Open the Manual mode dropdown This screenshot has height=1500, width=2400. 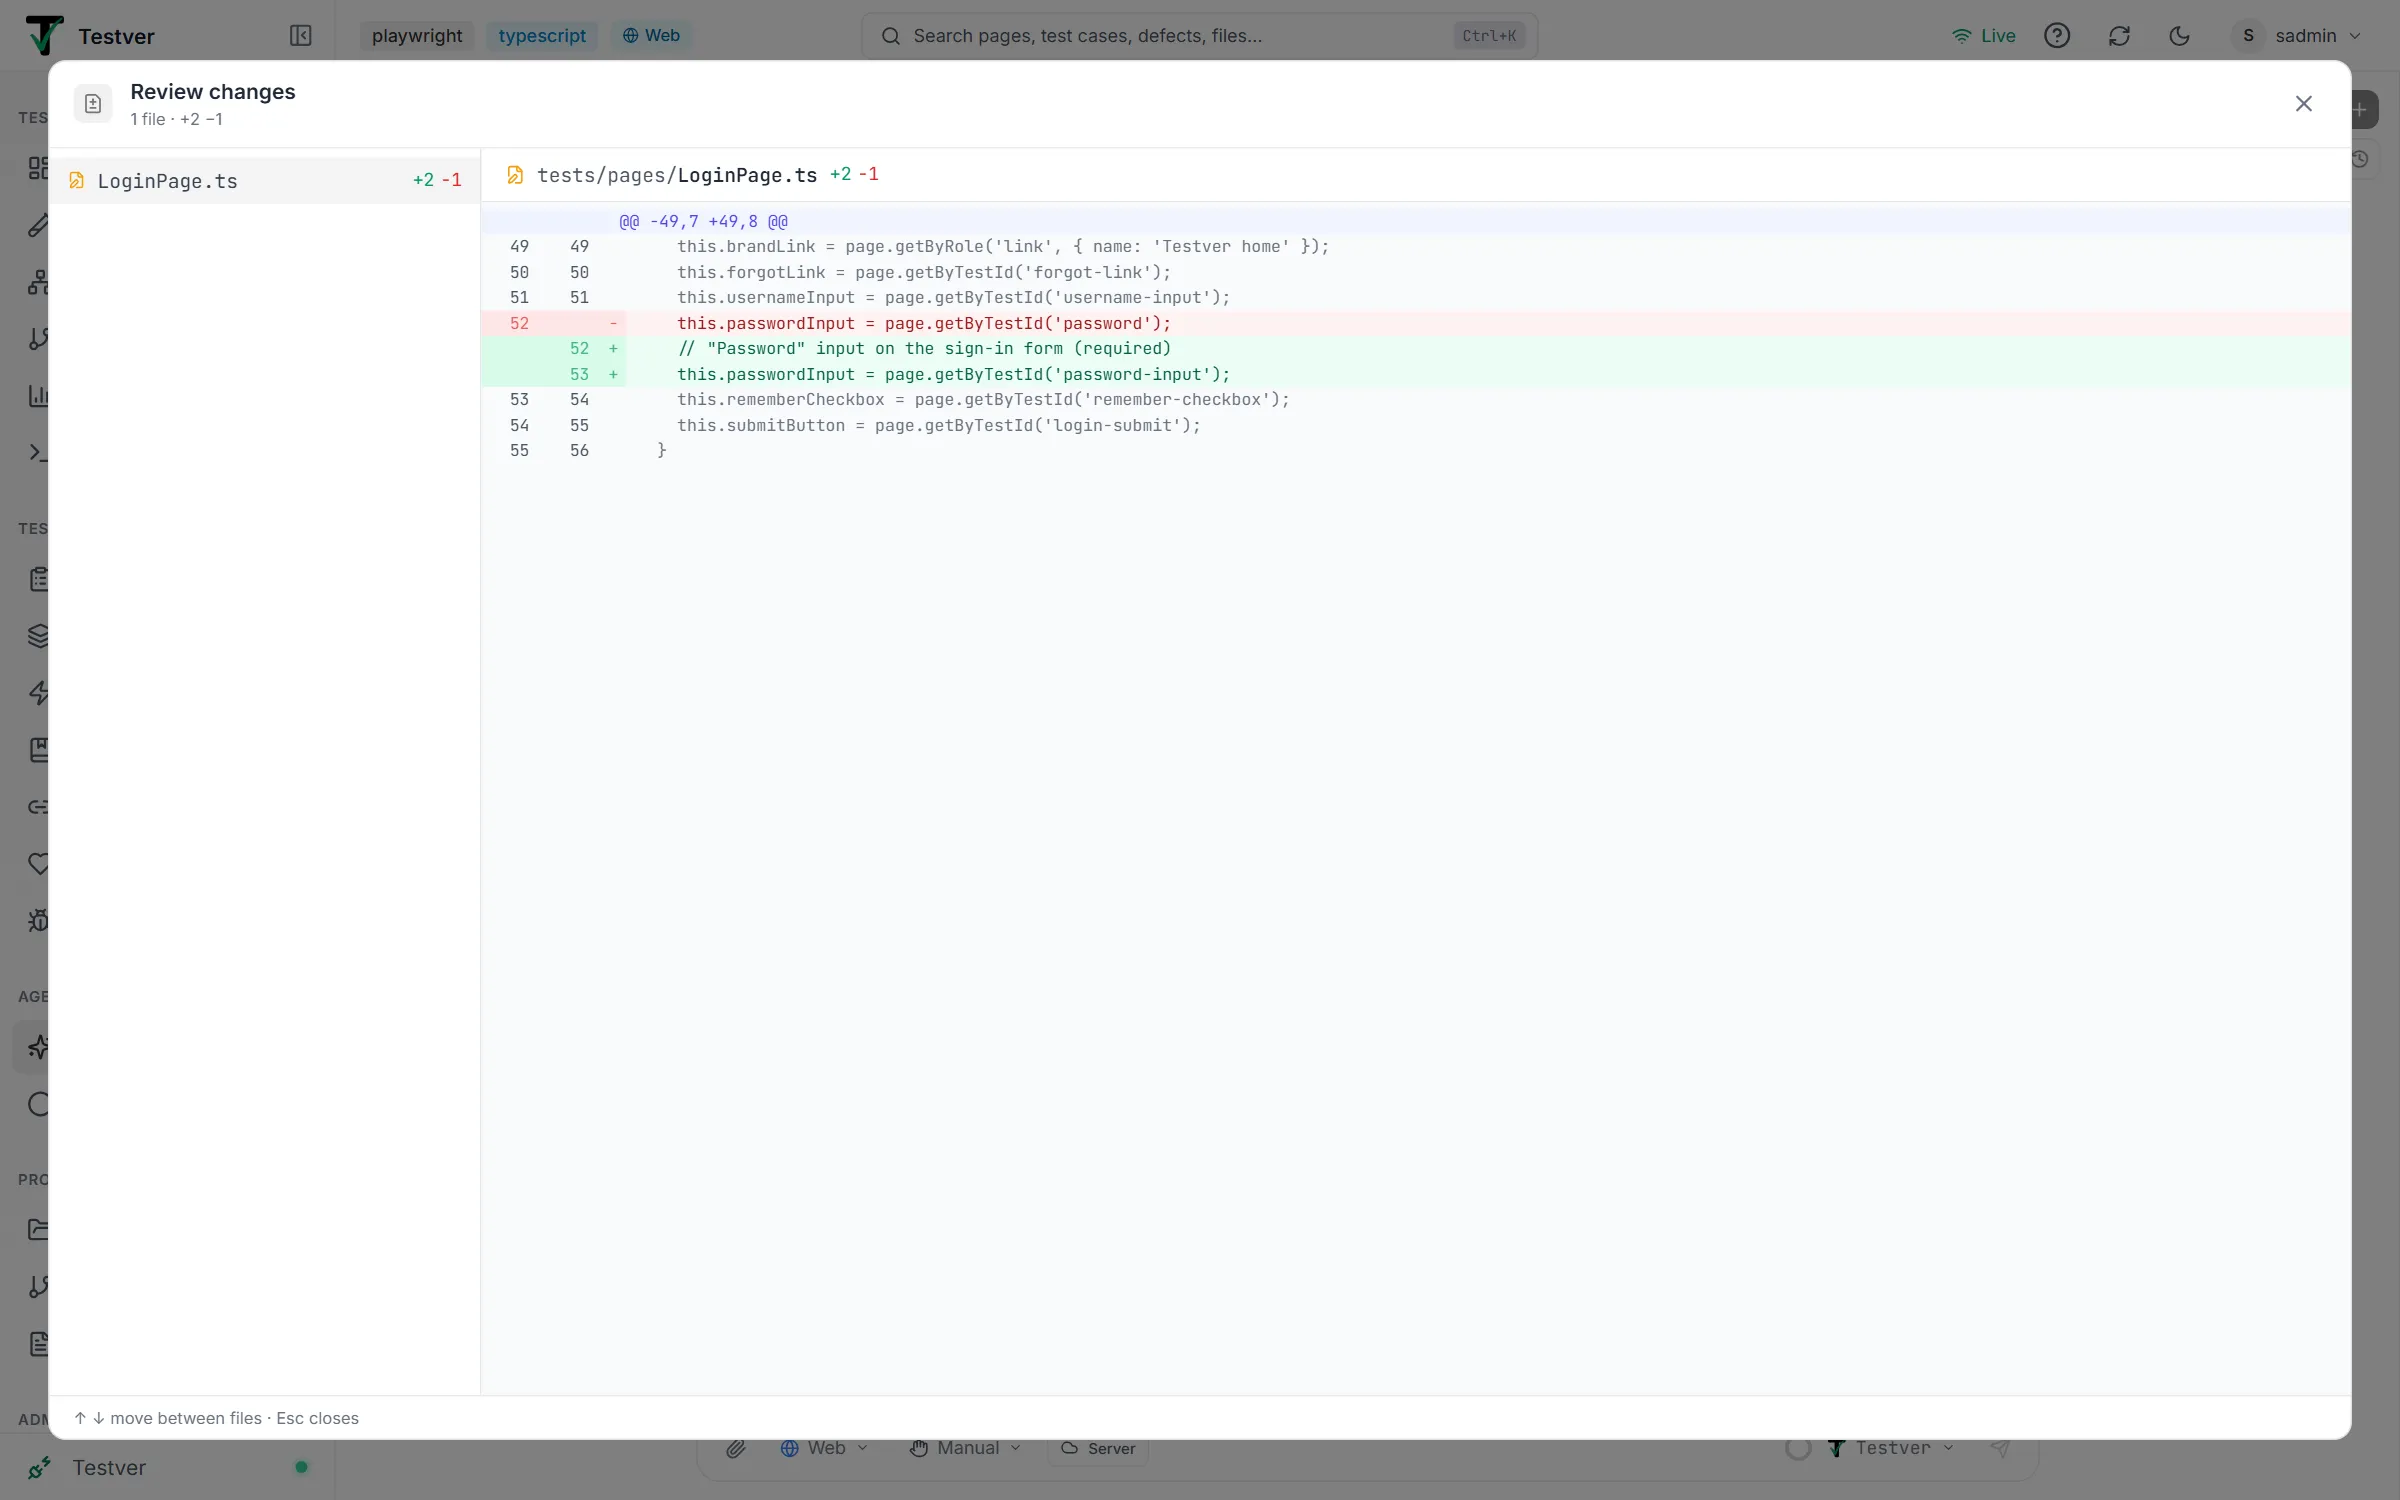coord(965,1448)
